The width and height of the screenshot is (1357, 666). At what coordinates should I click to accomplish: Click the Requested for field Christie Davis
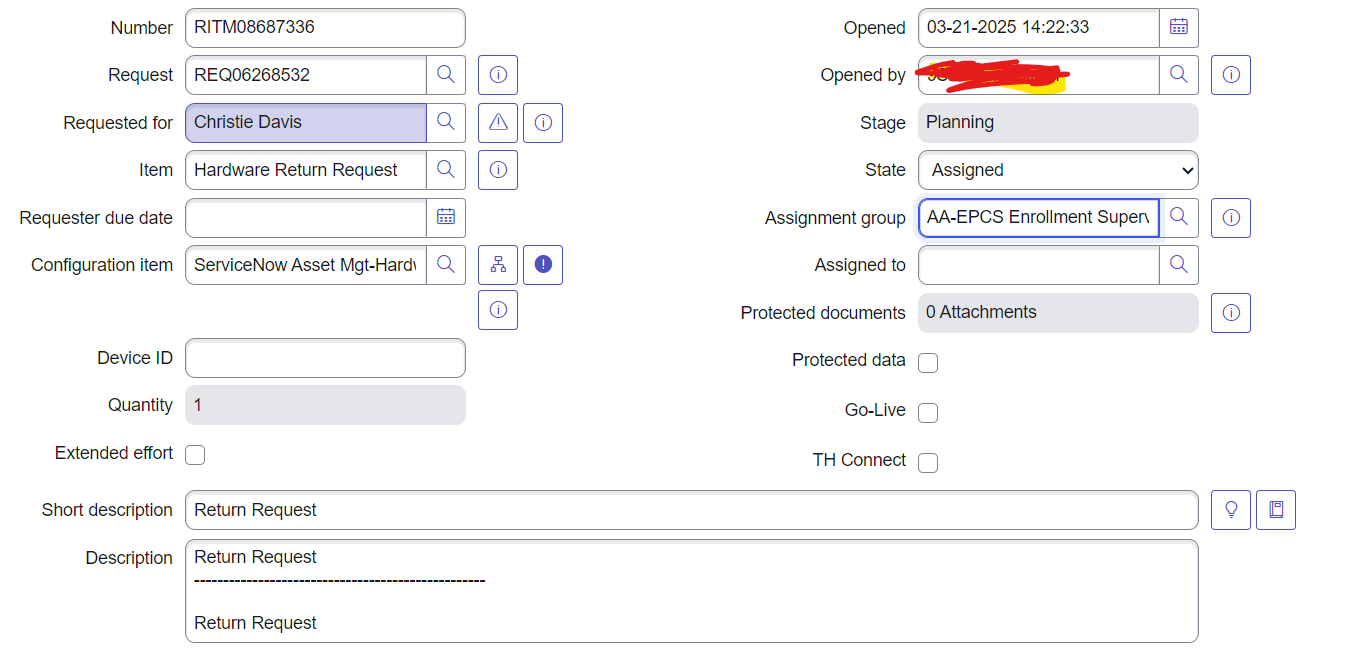[x=306, y=123]
